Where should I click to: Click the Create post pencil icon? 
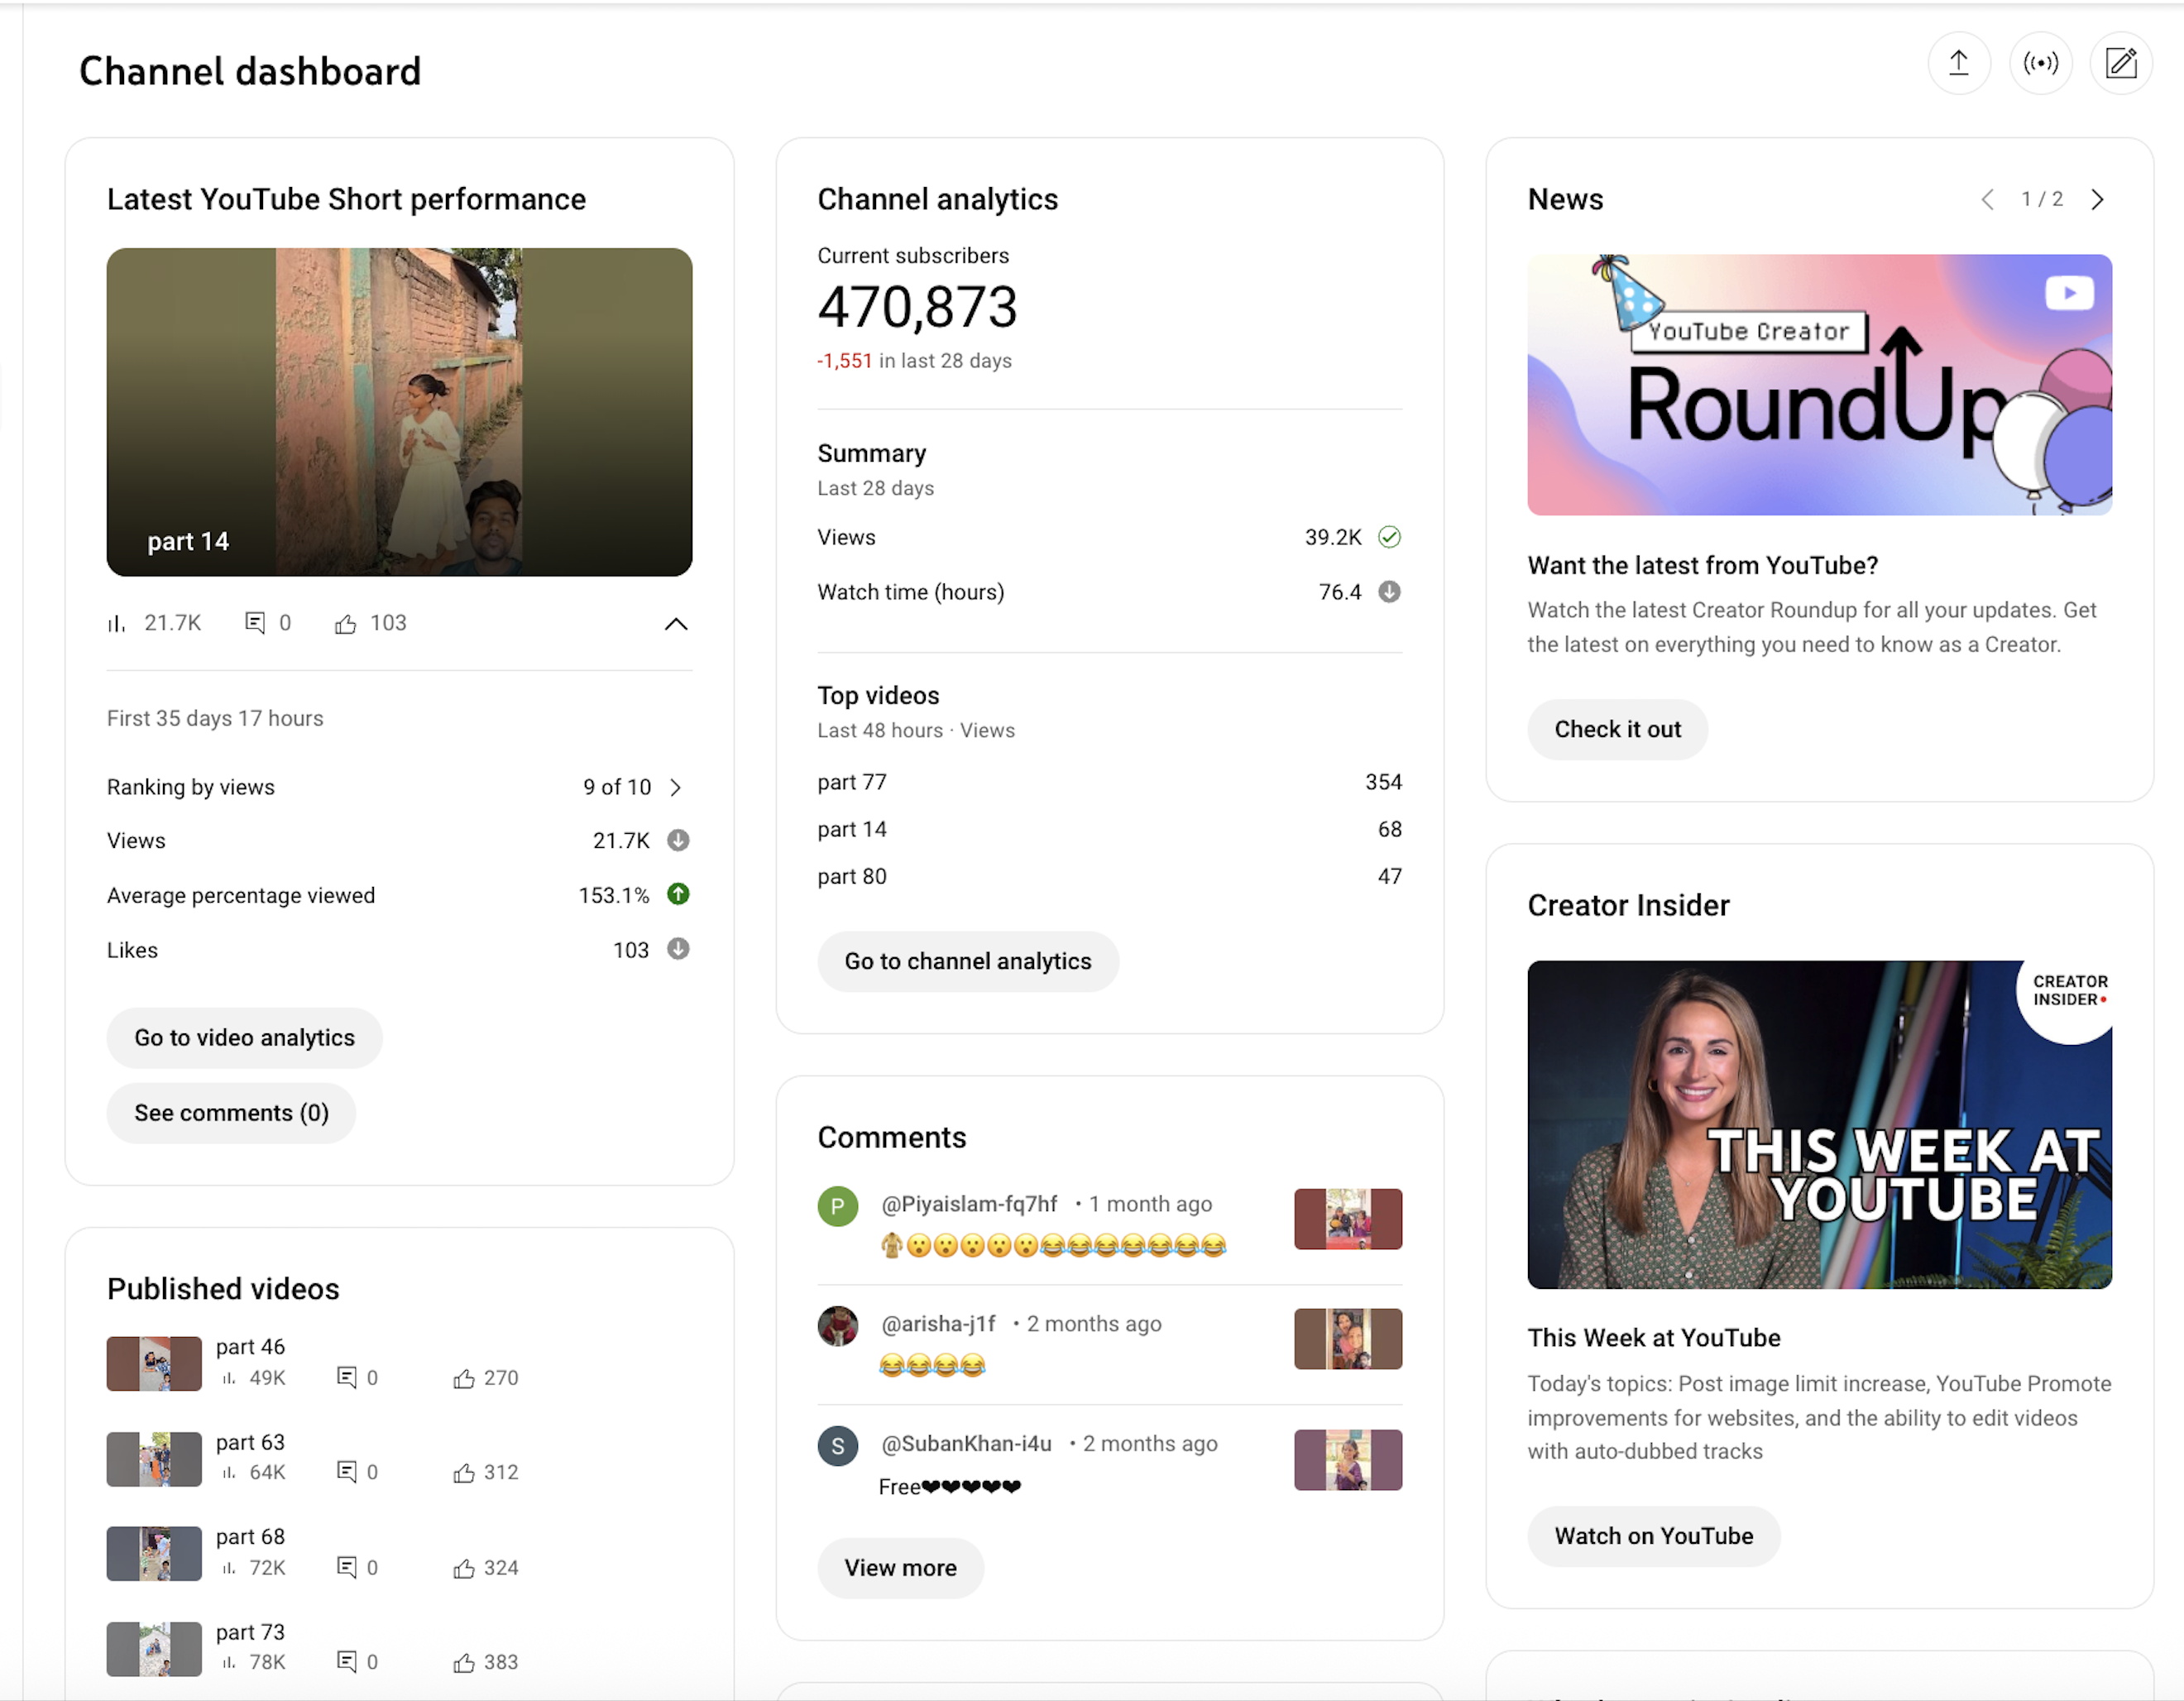(2120, 64)
